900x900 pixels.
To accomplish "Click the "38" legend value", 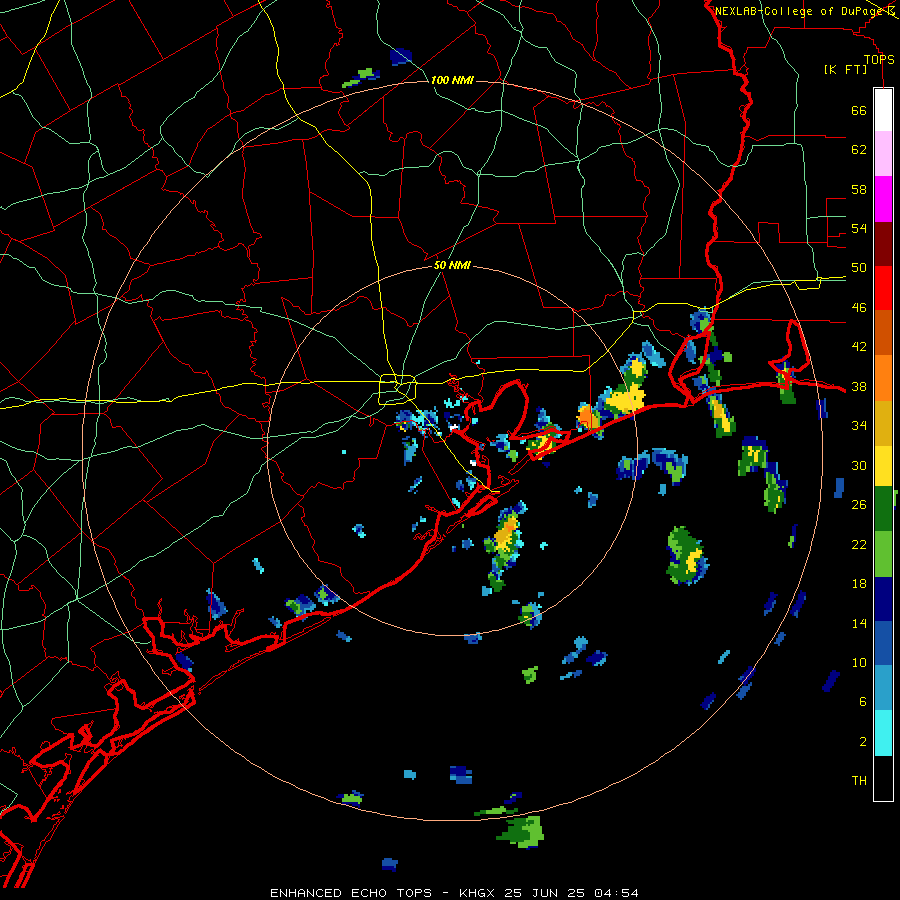I will pyautogui.click(x=859, y=387).
